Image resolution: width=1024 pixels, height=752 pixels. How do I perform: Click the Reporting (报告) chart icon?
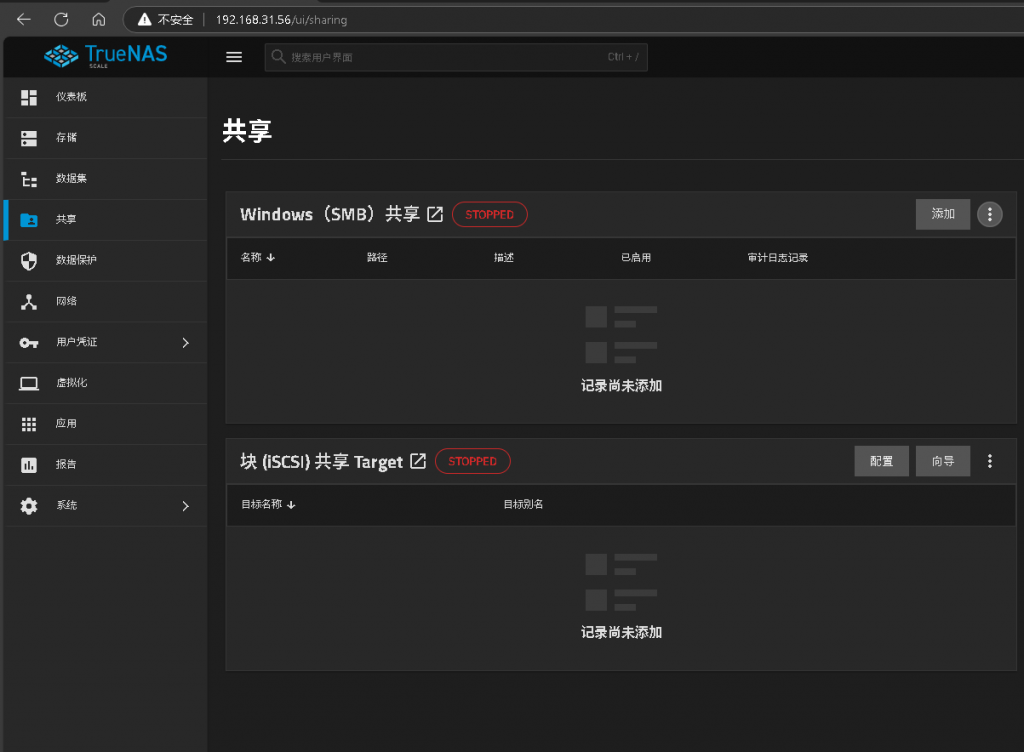click(x=29, y=465)
